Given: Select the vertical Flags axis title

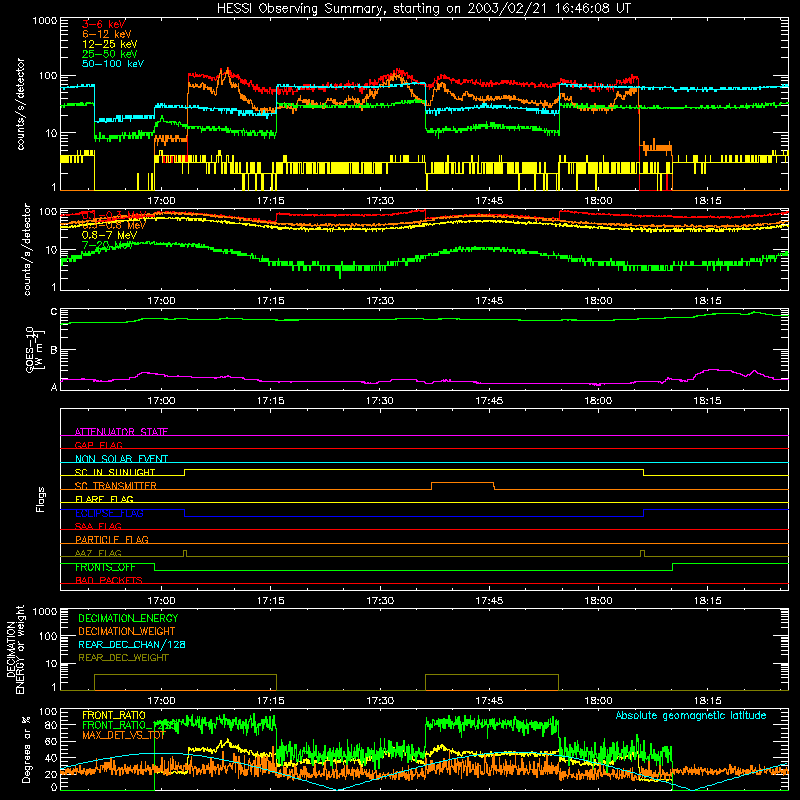Looking at the screenshot, I should pos(41,499).
